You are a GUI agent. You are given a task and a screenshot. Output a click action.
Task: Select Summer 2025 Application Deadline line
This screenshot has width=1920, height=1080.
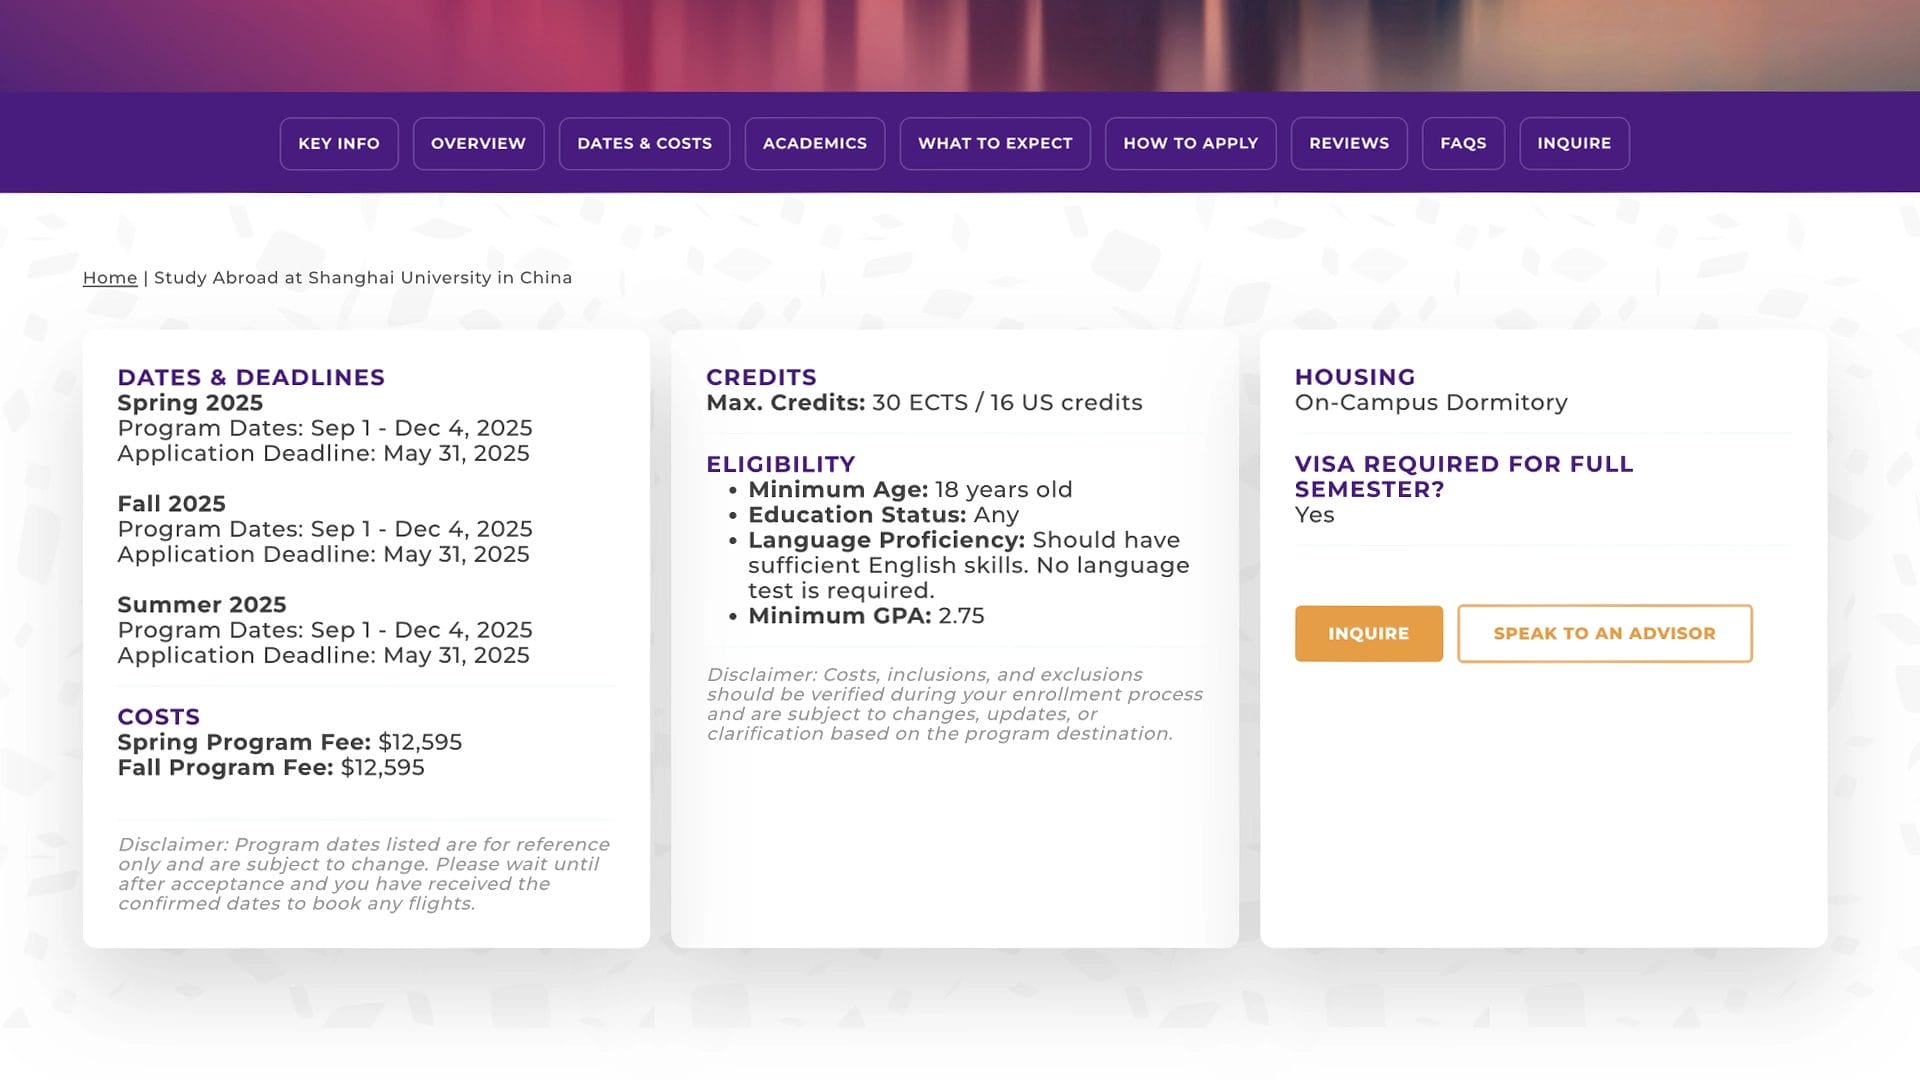coord(323,655)
